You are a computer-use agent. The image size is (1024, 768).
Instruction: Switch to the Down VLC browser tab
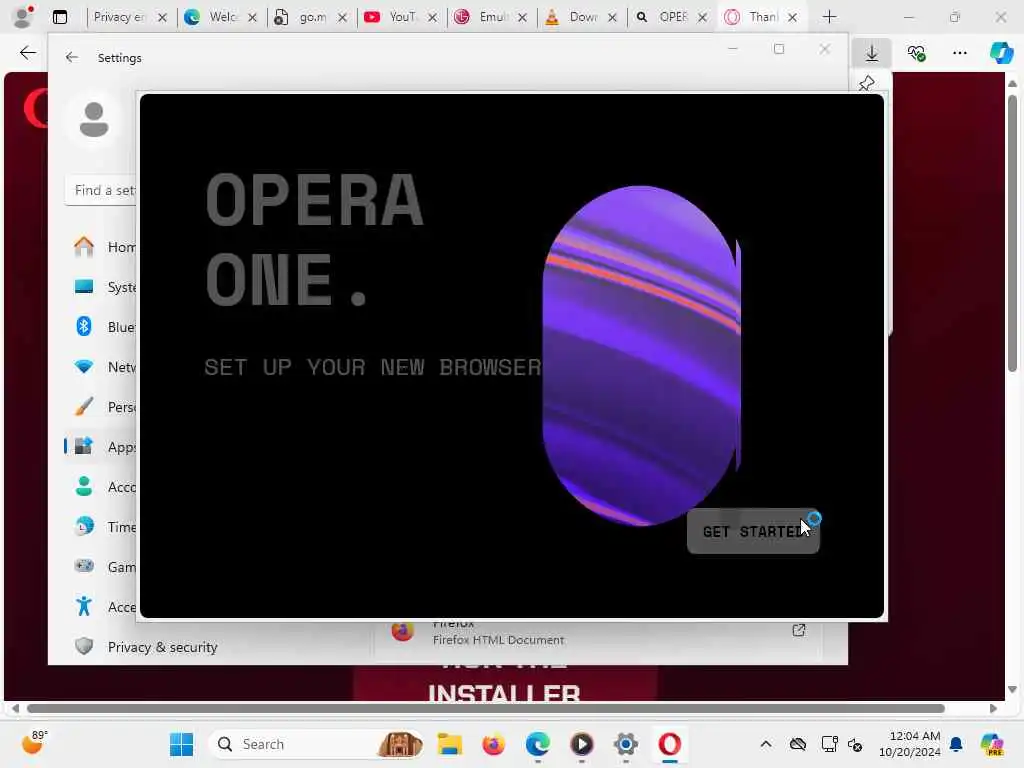coord(580,17)
